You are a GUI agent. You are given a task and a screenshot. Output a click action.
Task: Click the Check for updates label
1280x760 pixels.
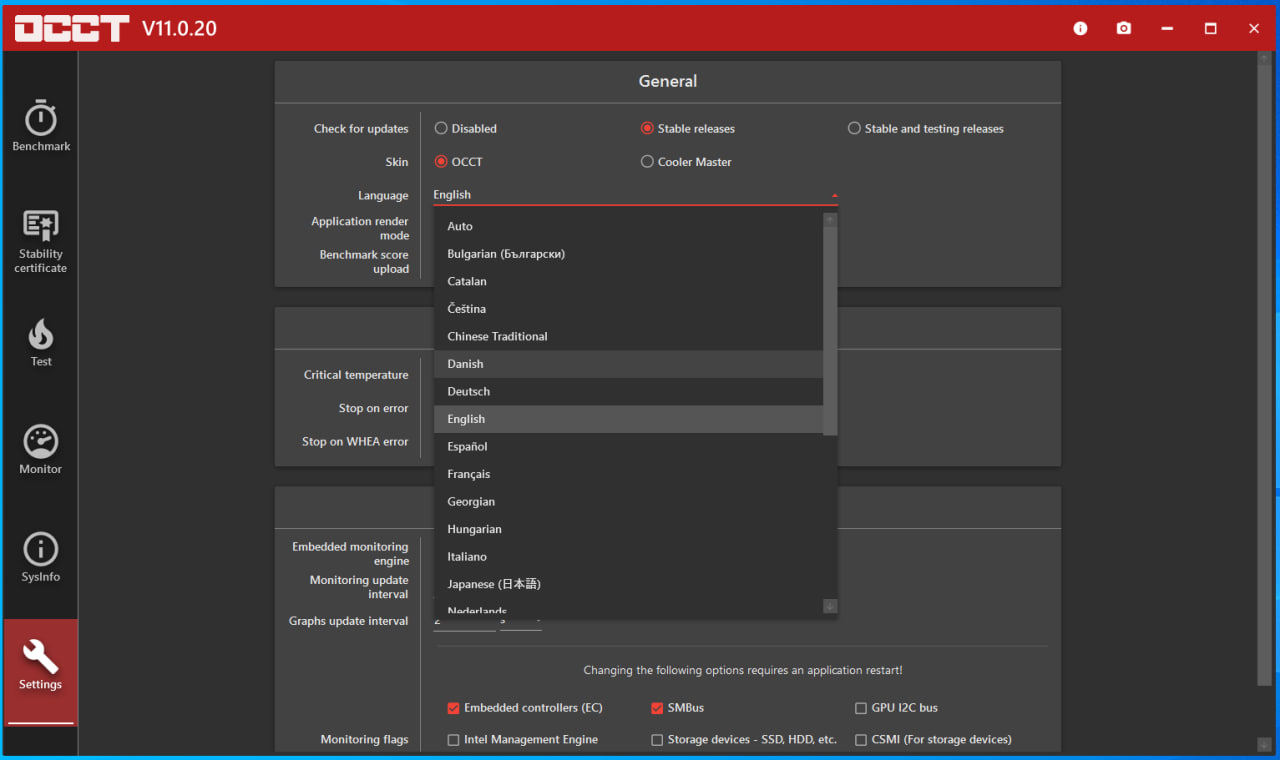pyautogui.click(x=361, y=128)
